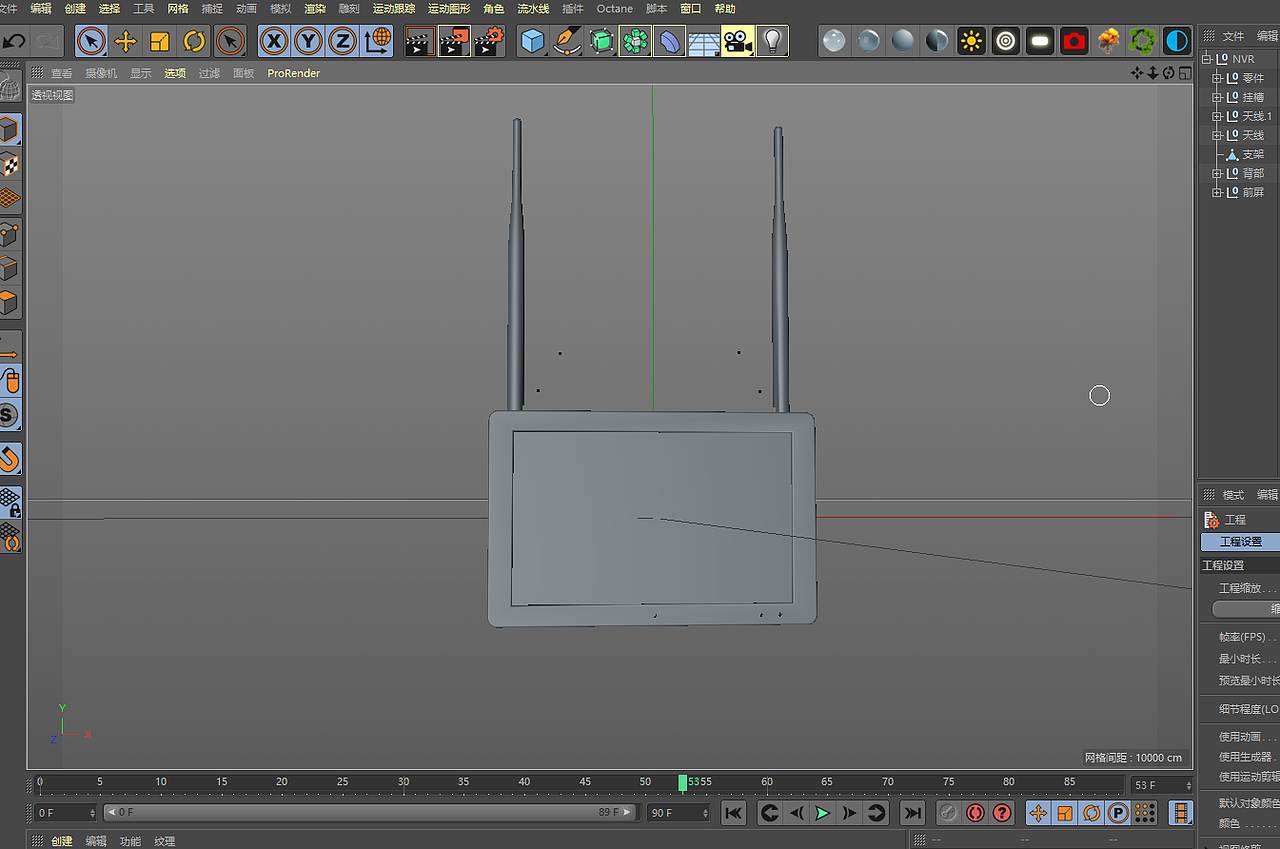This screenshot has width=1280, height=849.
Task: Open the 帮助 (Help) menu
Action: click(x=725, y=9)
